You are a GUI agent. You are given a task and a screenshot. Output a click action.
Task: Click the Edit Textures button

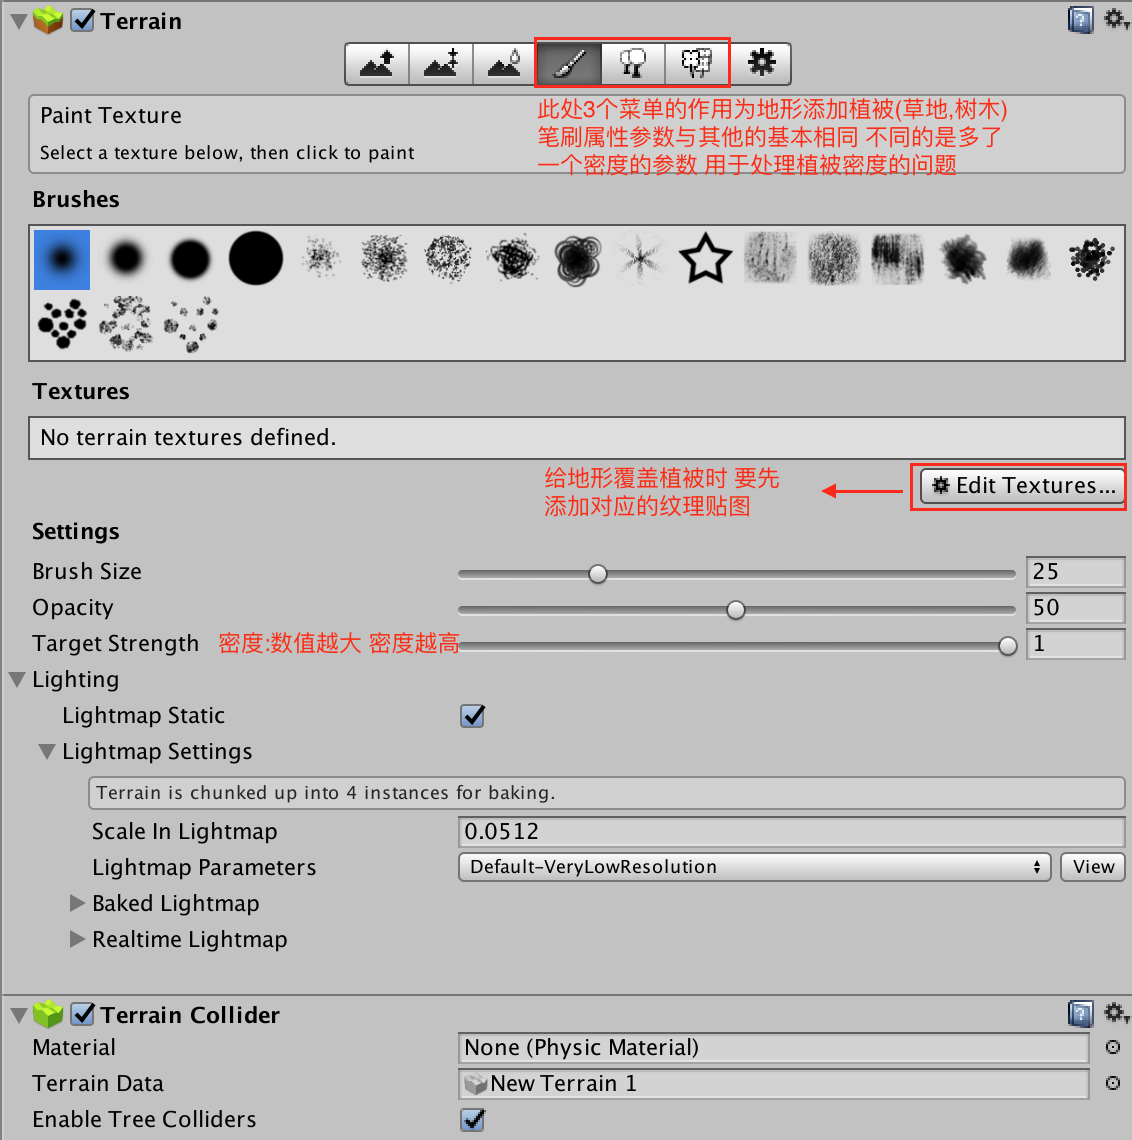point(1021,486)
